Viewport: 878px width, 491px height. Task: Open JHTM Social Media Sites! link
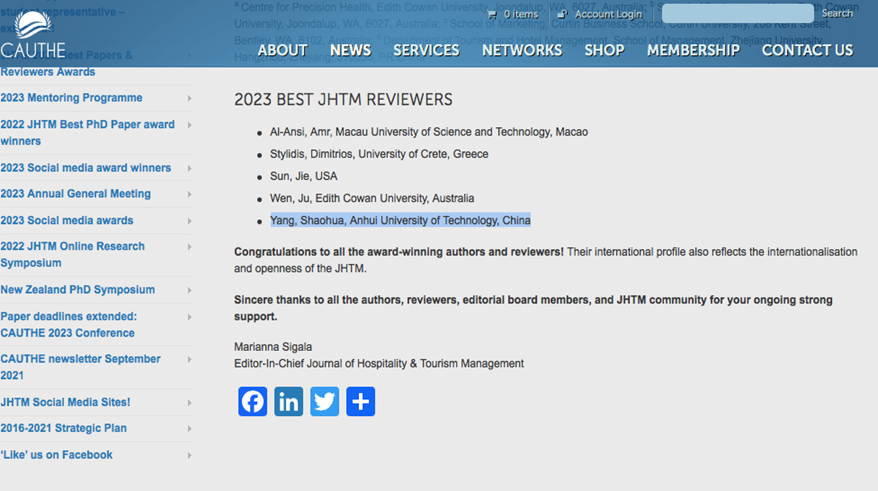65,403
